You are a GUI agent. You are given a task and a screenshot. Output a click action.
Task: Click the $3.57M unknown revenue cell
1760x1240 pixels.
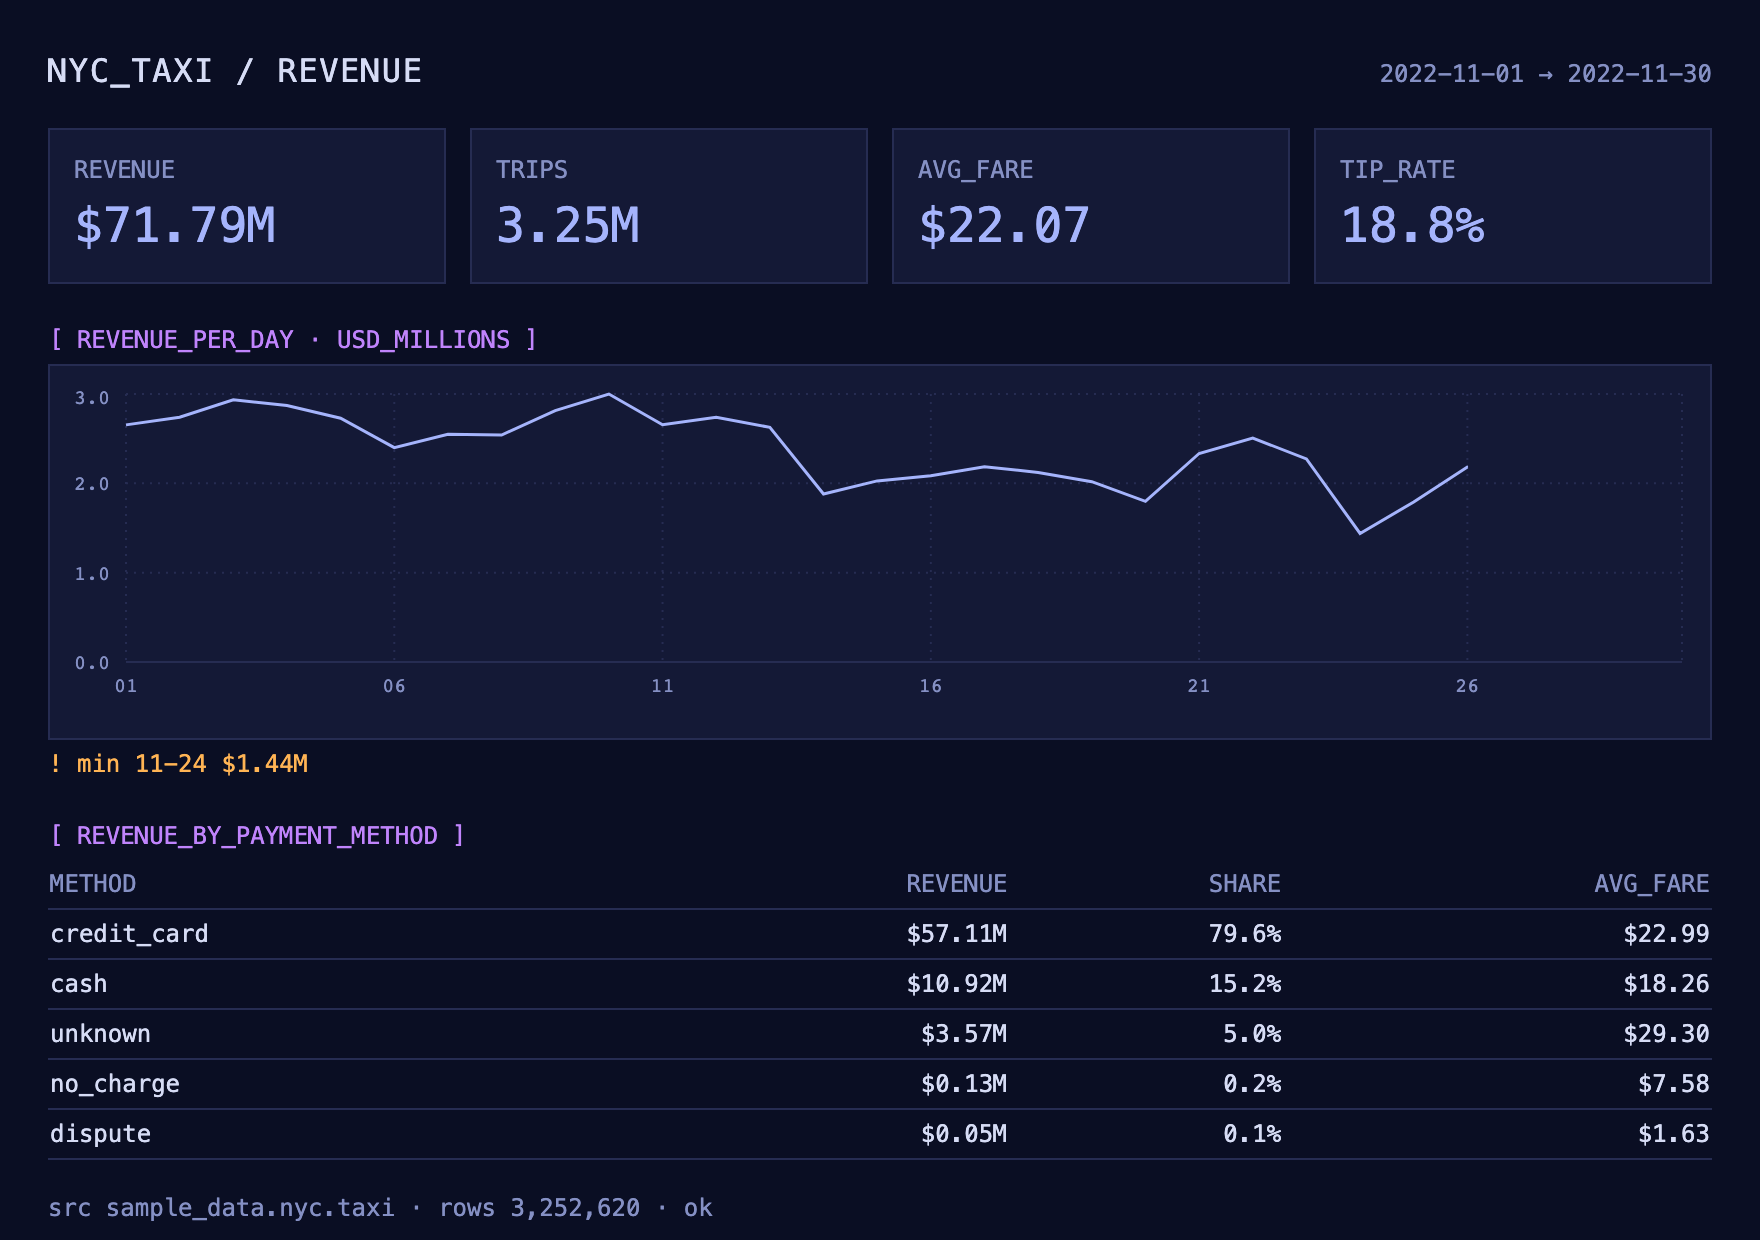point(964,1034)
